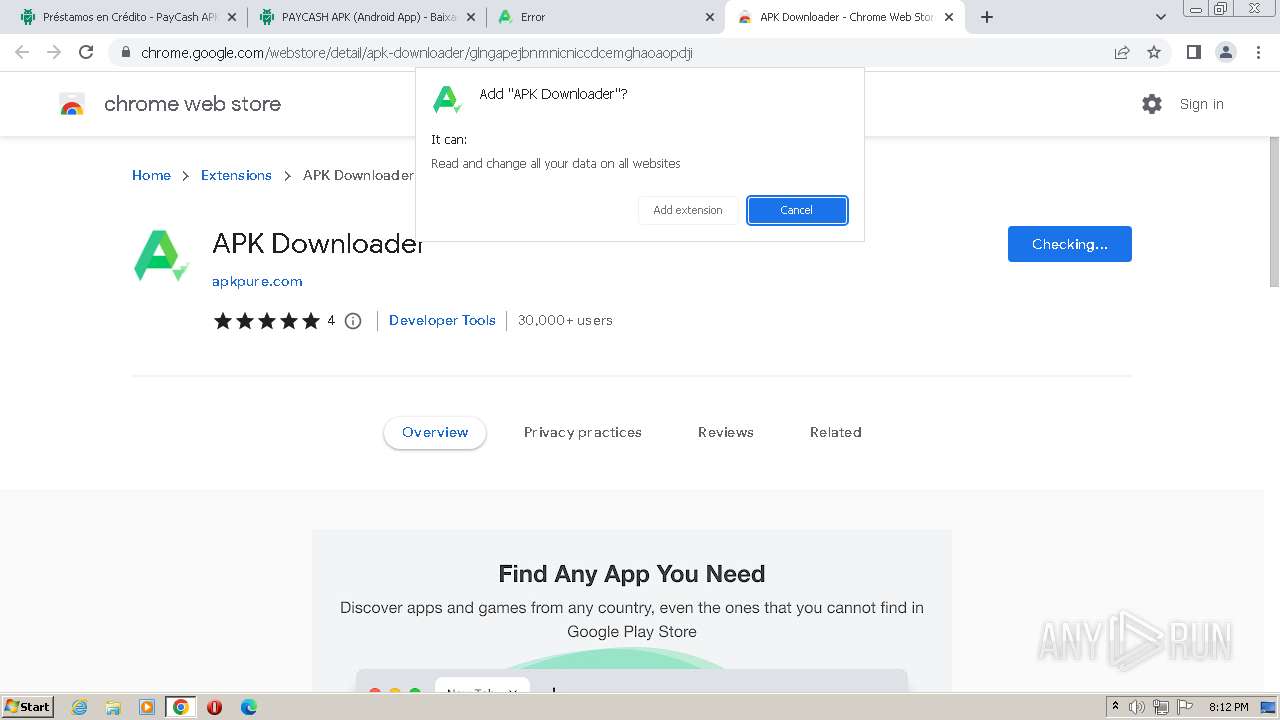1280x720 pixels.
Task: Go back in browser history
Action: [22, 52]
